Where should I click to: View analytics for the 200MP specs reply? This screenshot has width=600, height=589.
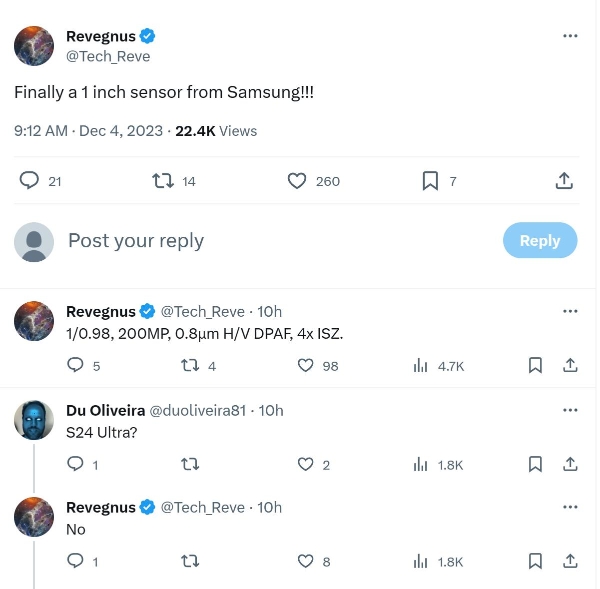[421, 366]
